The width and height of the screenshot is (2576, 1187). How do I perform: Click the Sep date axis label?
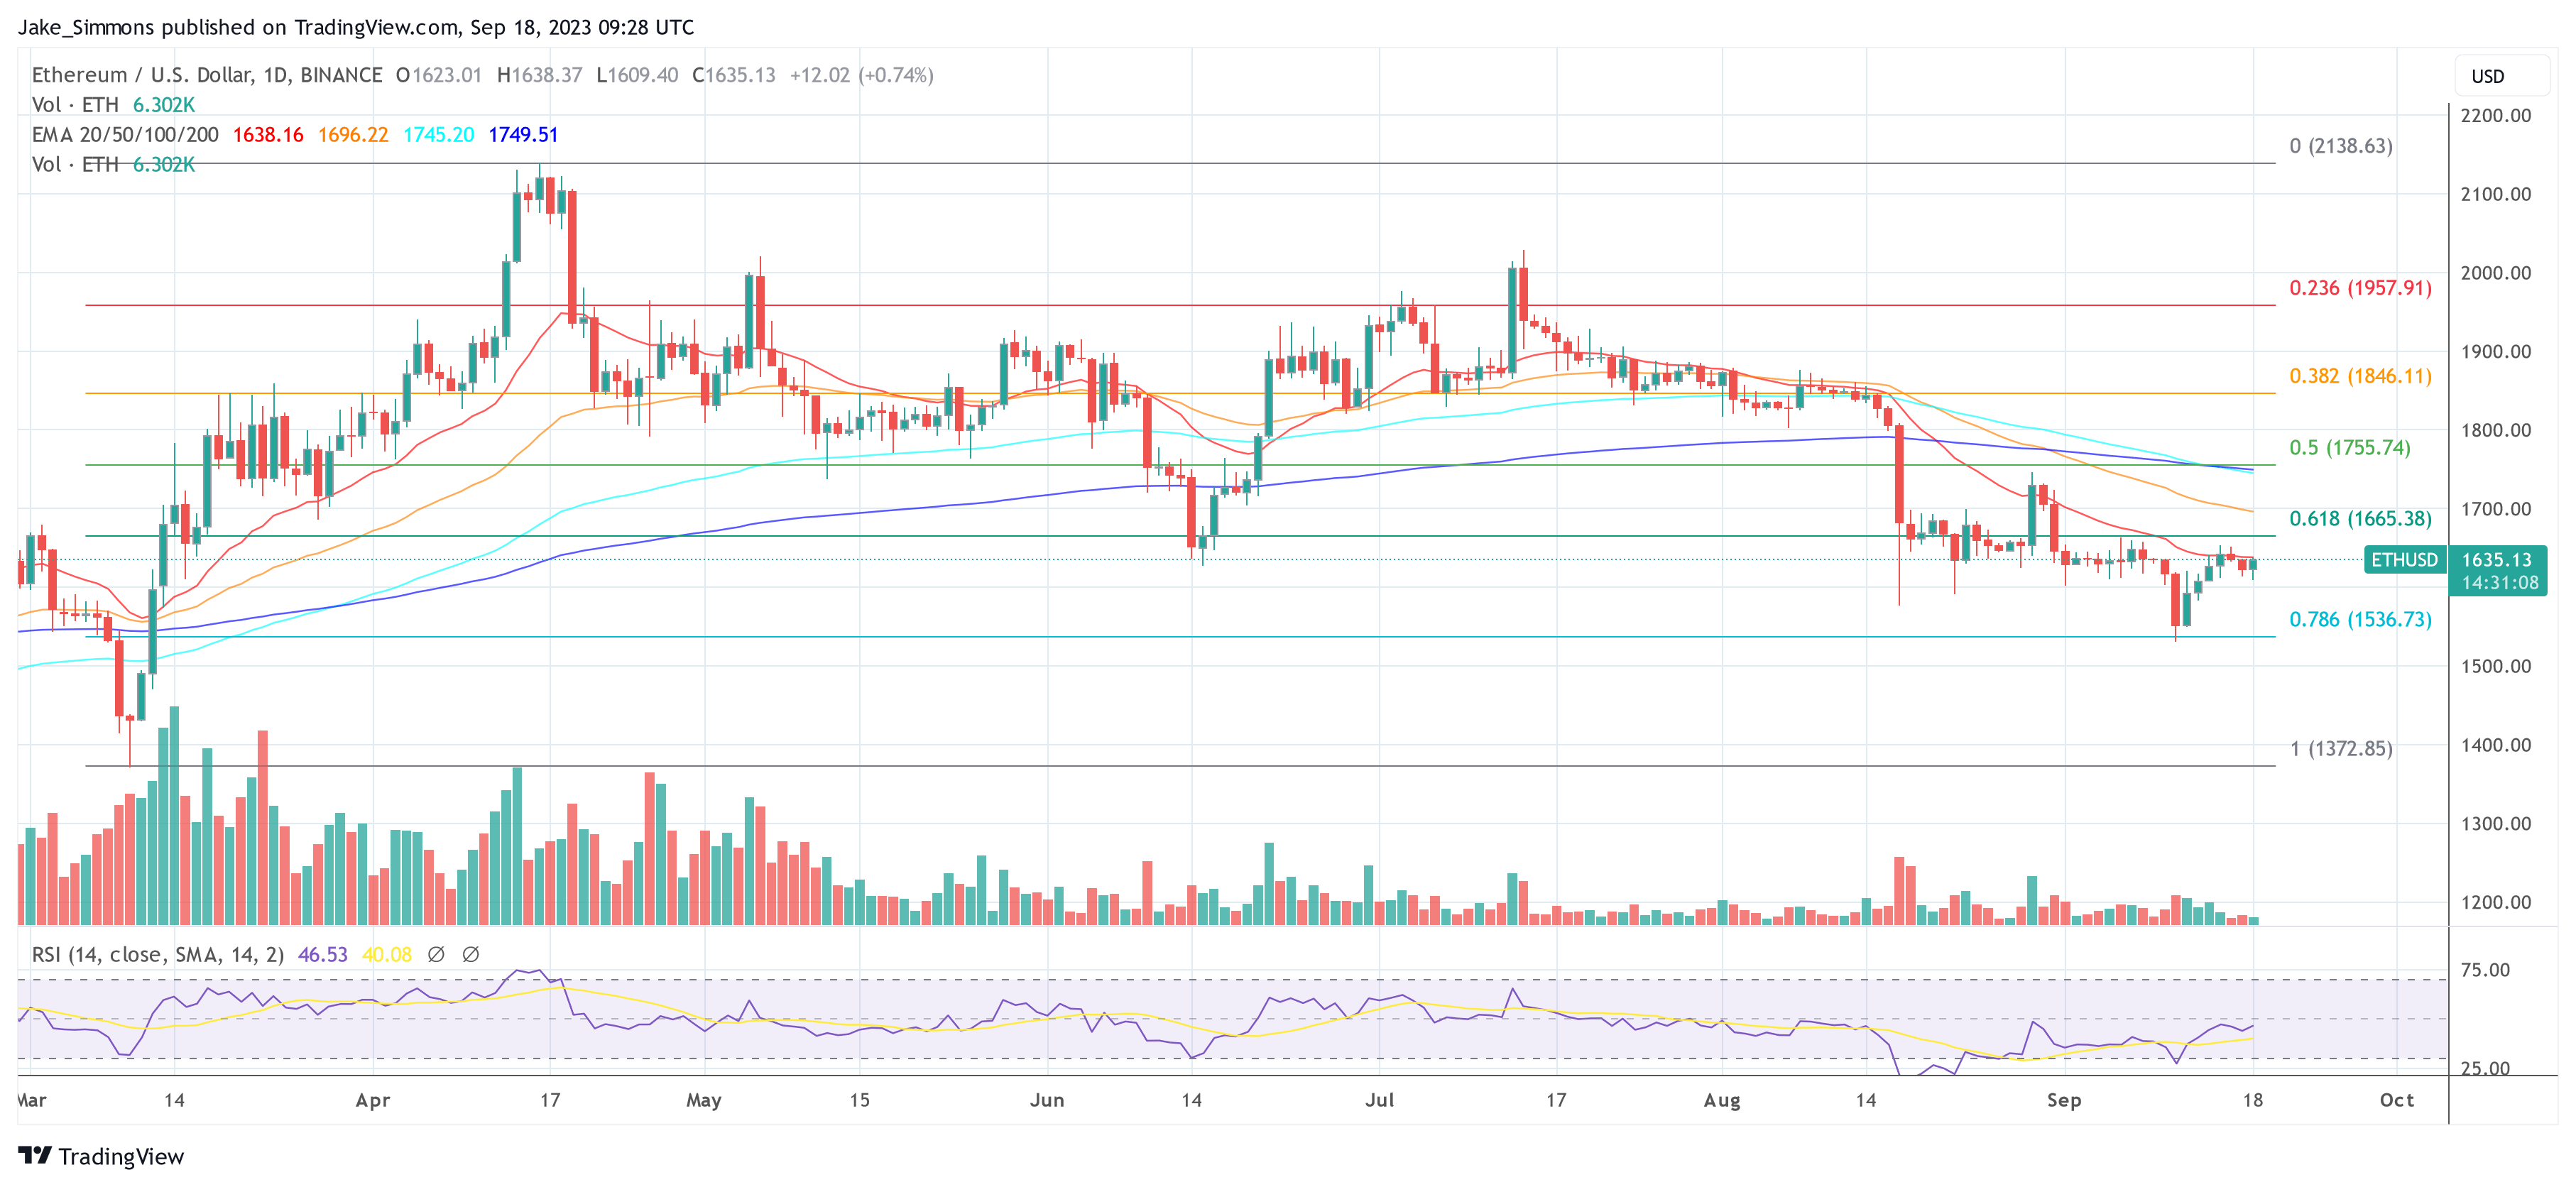coord(2064,1101)
